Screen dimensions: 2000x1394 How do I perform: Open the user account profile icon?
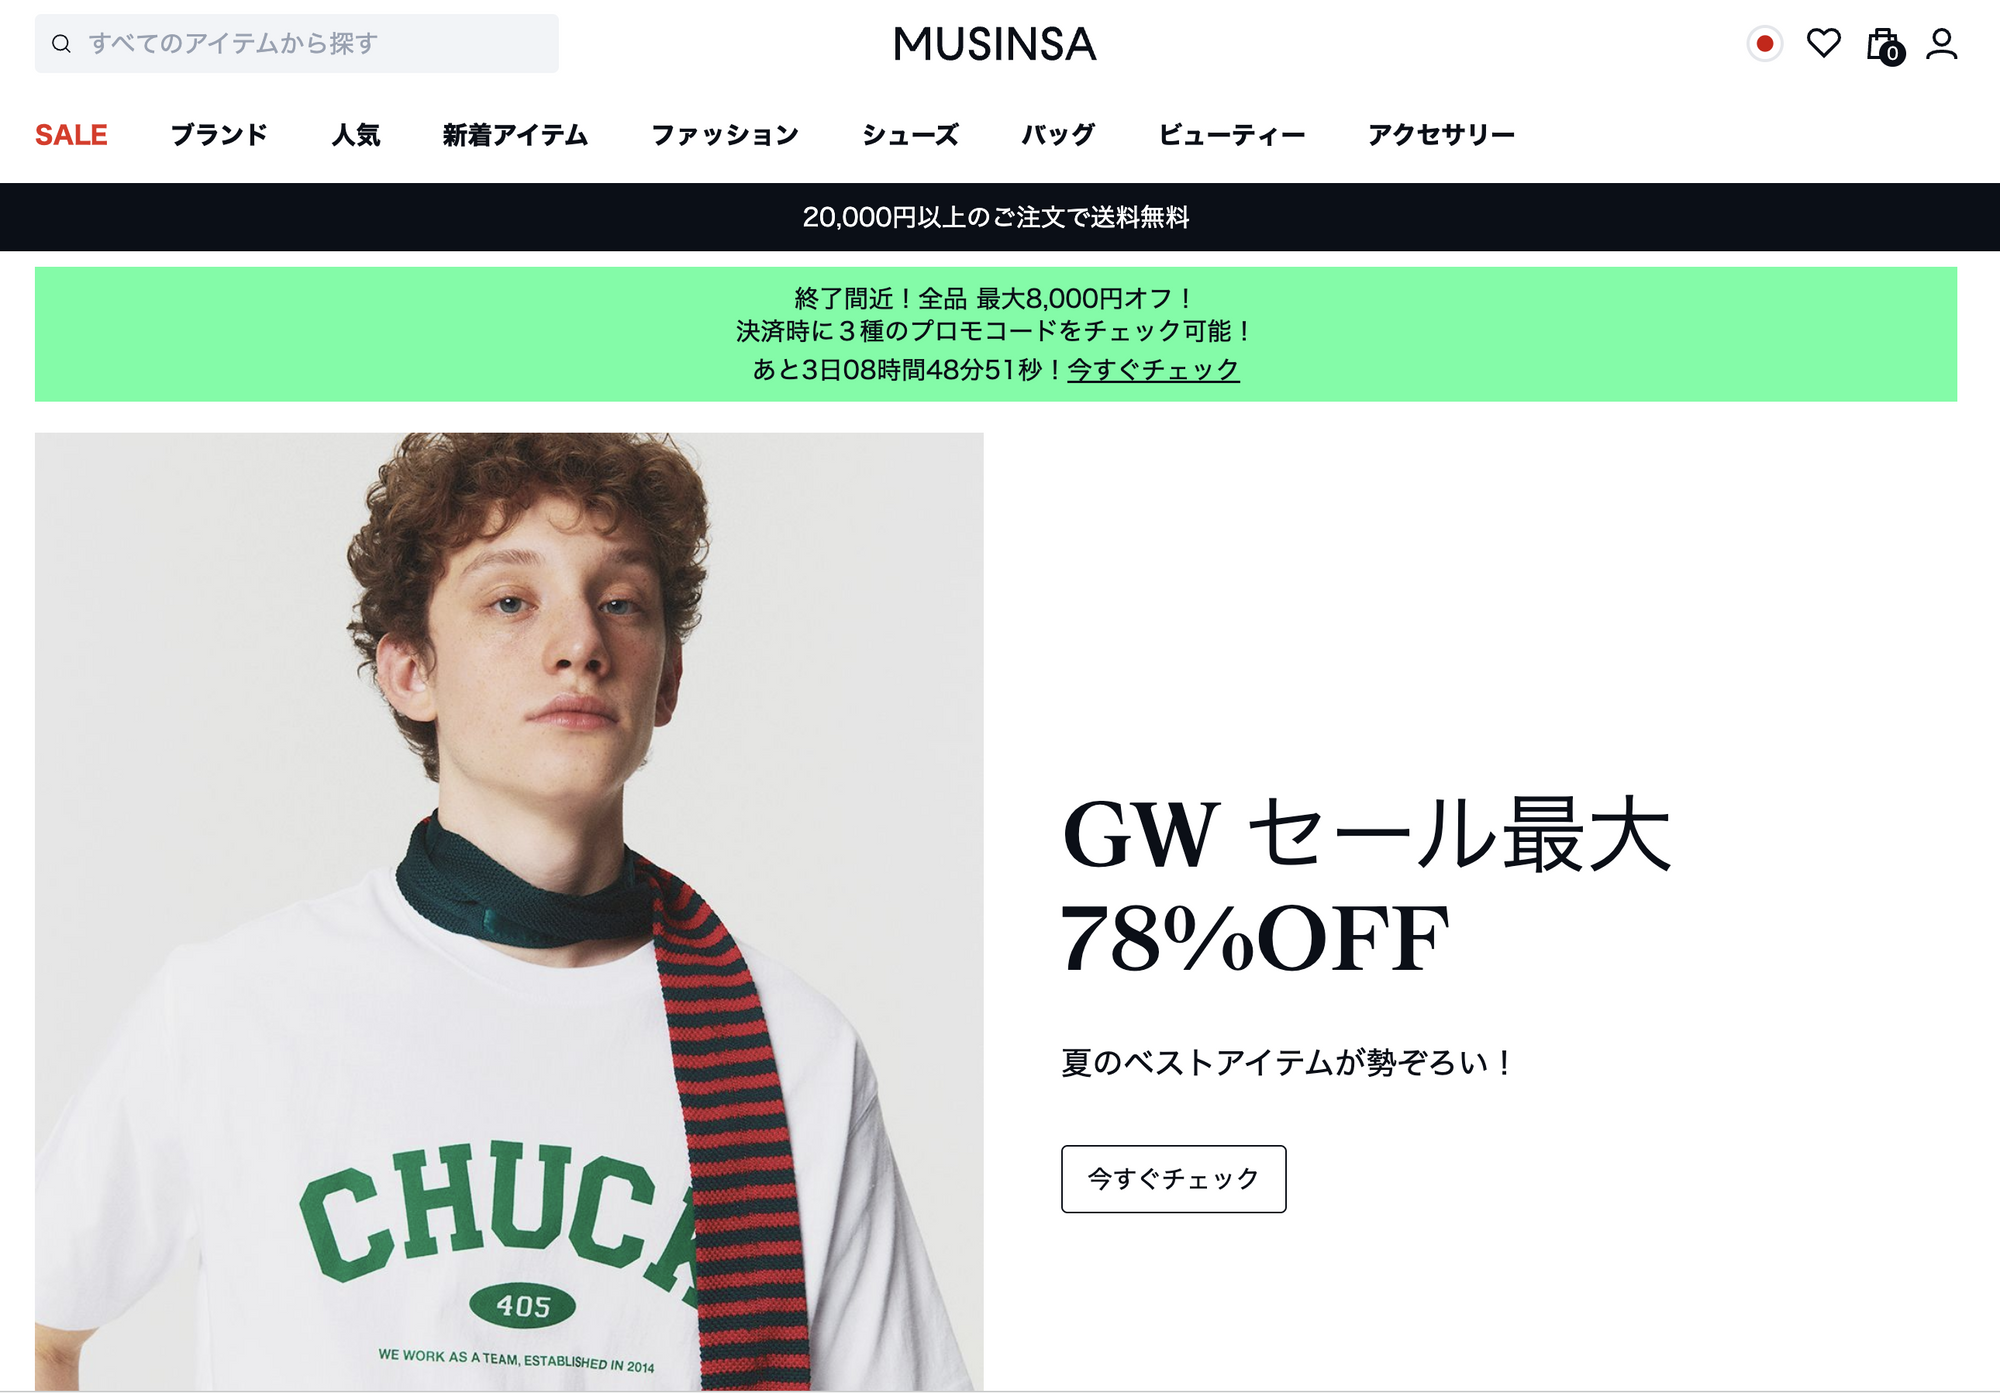(1942, 44)
